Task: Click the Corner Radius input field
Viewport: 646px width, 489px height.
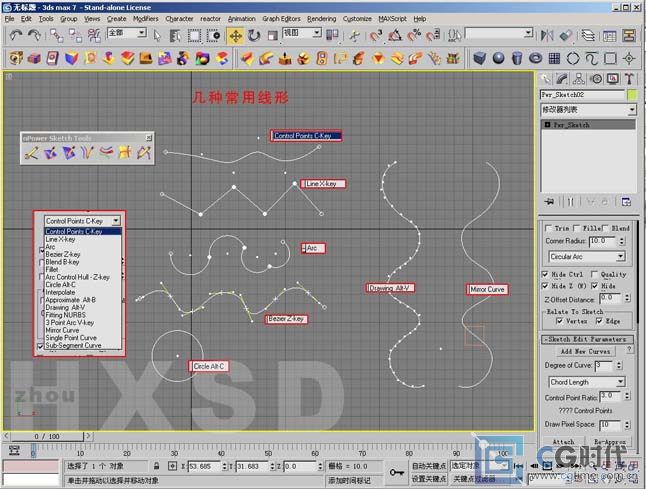Action: point(602,241)
